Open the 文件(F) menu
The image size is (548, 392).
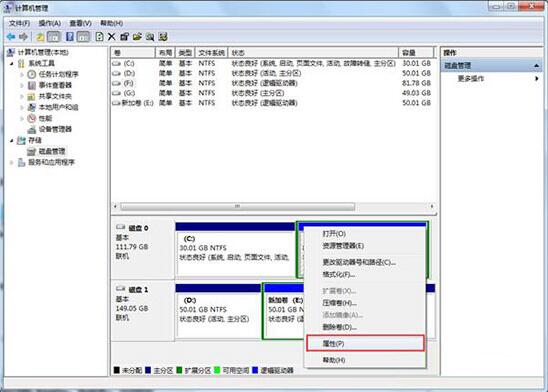tap(19, 23)
